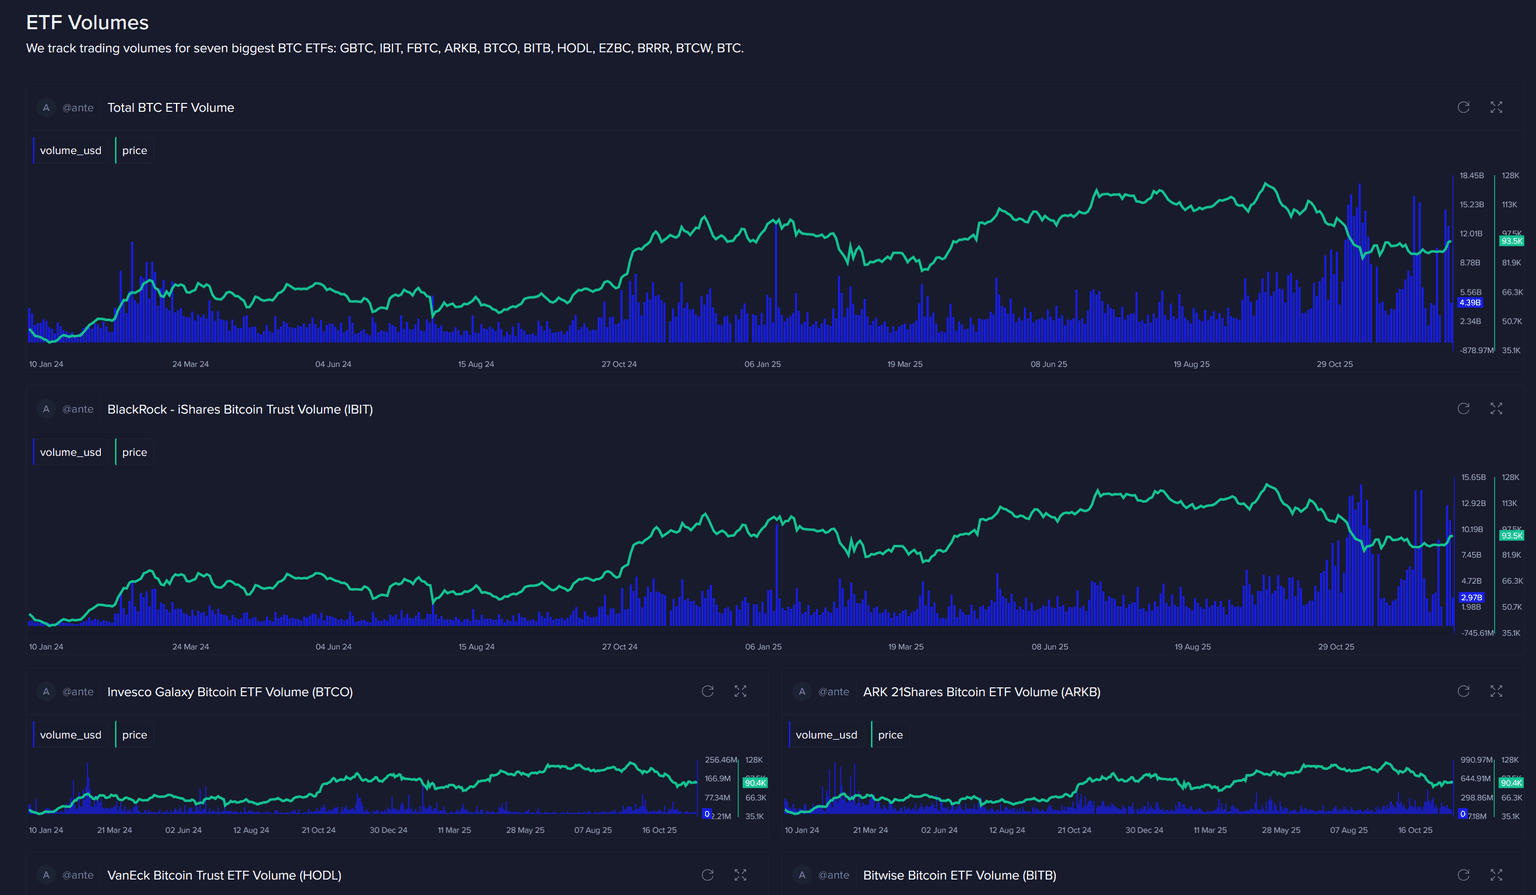Open @ante author link on ARKB chart
Screen dimensions: 1536x895
834,692
